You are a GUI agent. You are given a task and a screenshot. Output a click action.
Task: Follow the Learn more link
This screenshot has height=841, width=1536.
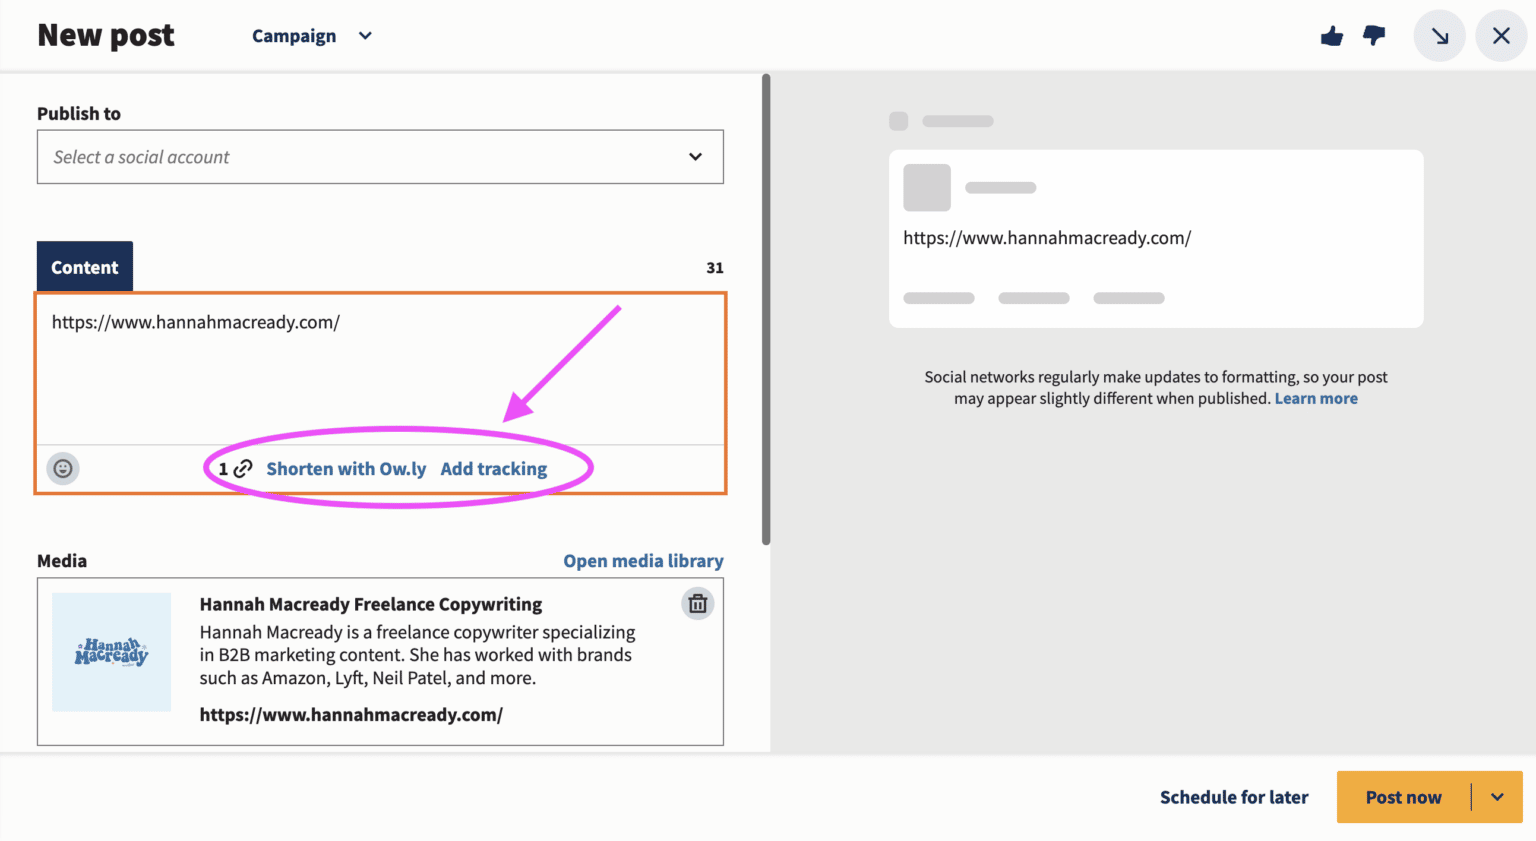pos(1316,398)
